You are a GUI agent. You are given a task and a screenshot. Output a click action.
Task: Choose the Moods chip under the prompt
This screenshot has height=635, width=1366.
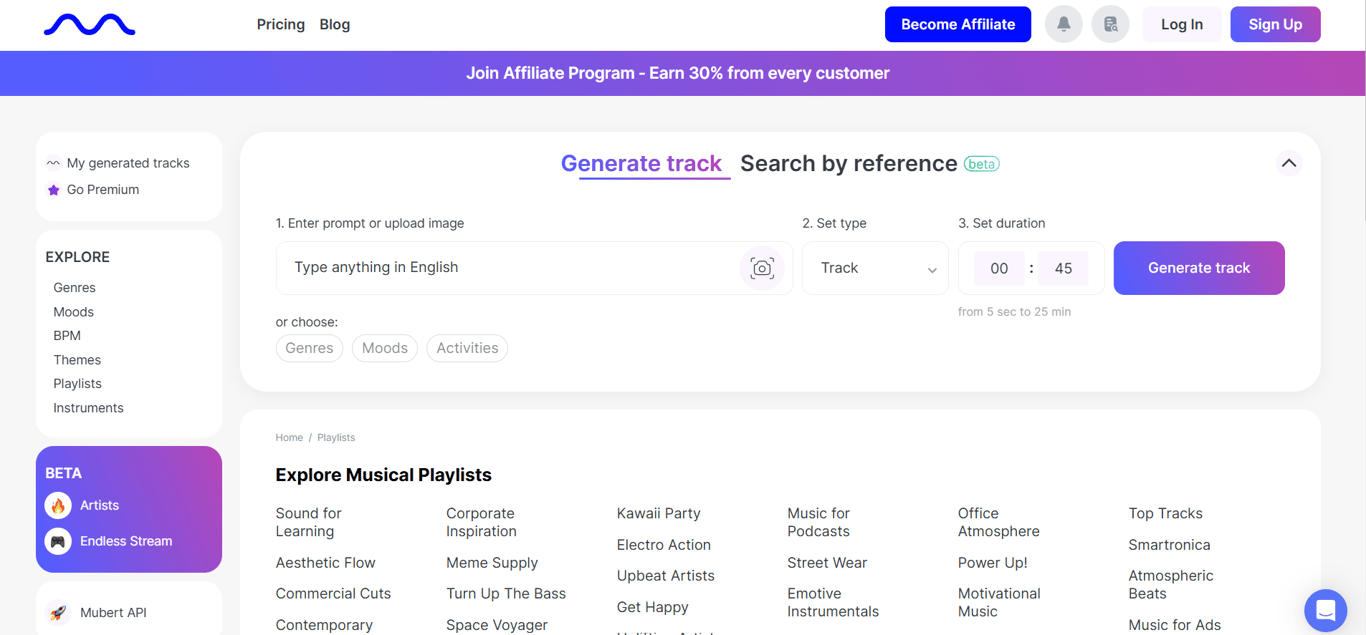[384, 348]
